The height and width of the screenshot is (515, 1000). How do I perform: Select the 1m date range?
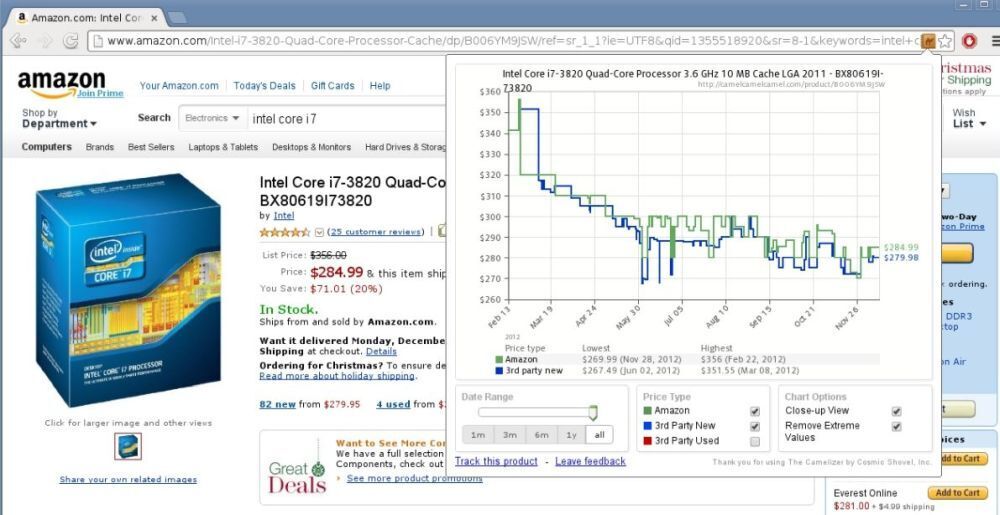coord(478,435)
